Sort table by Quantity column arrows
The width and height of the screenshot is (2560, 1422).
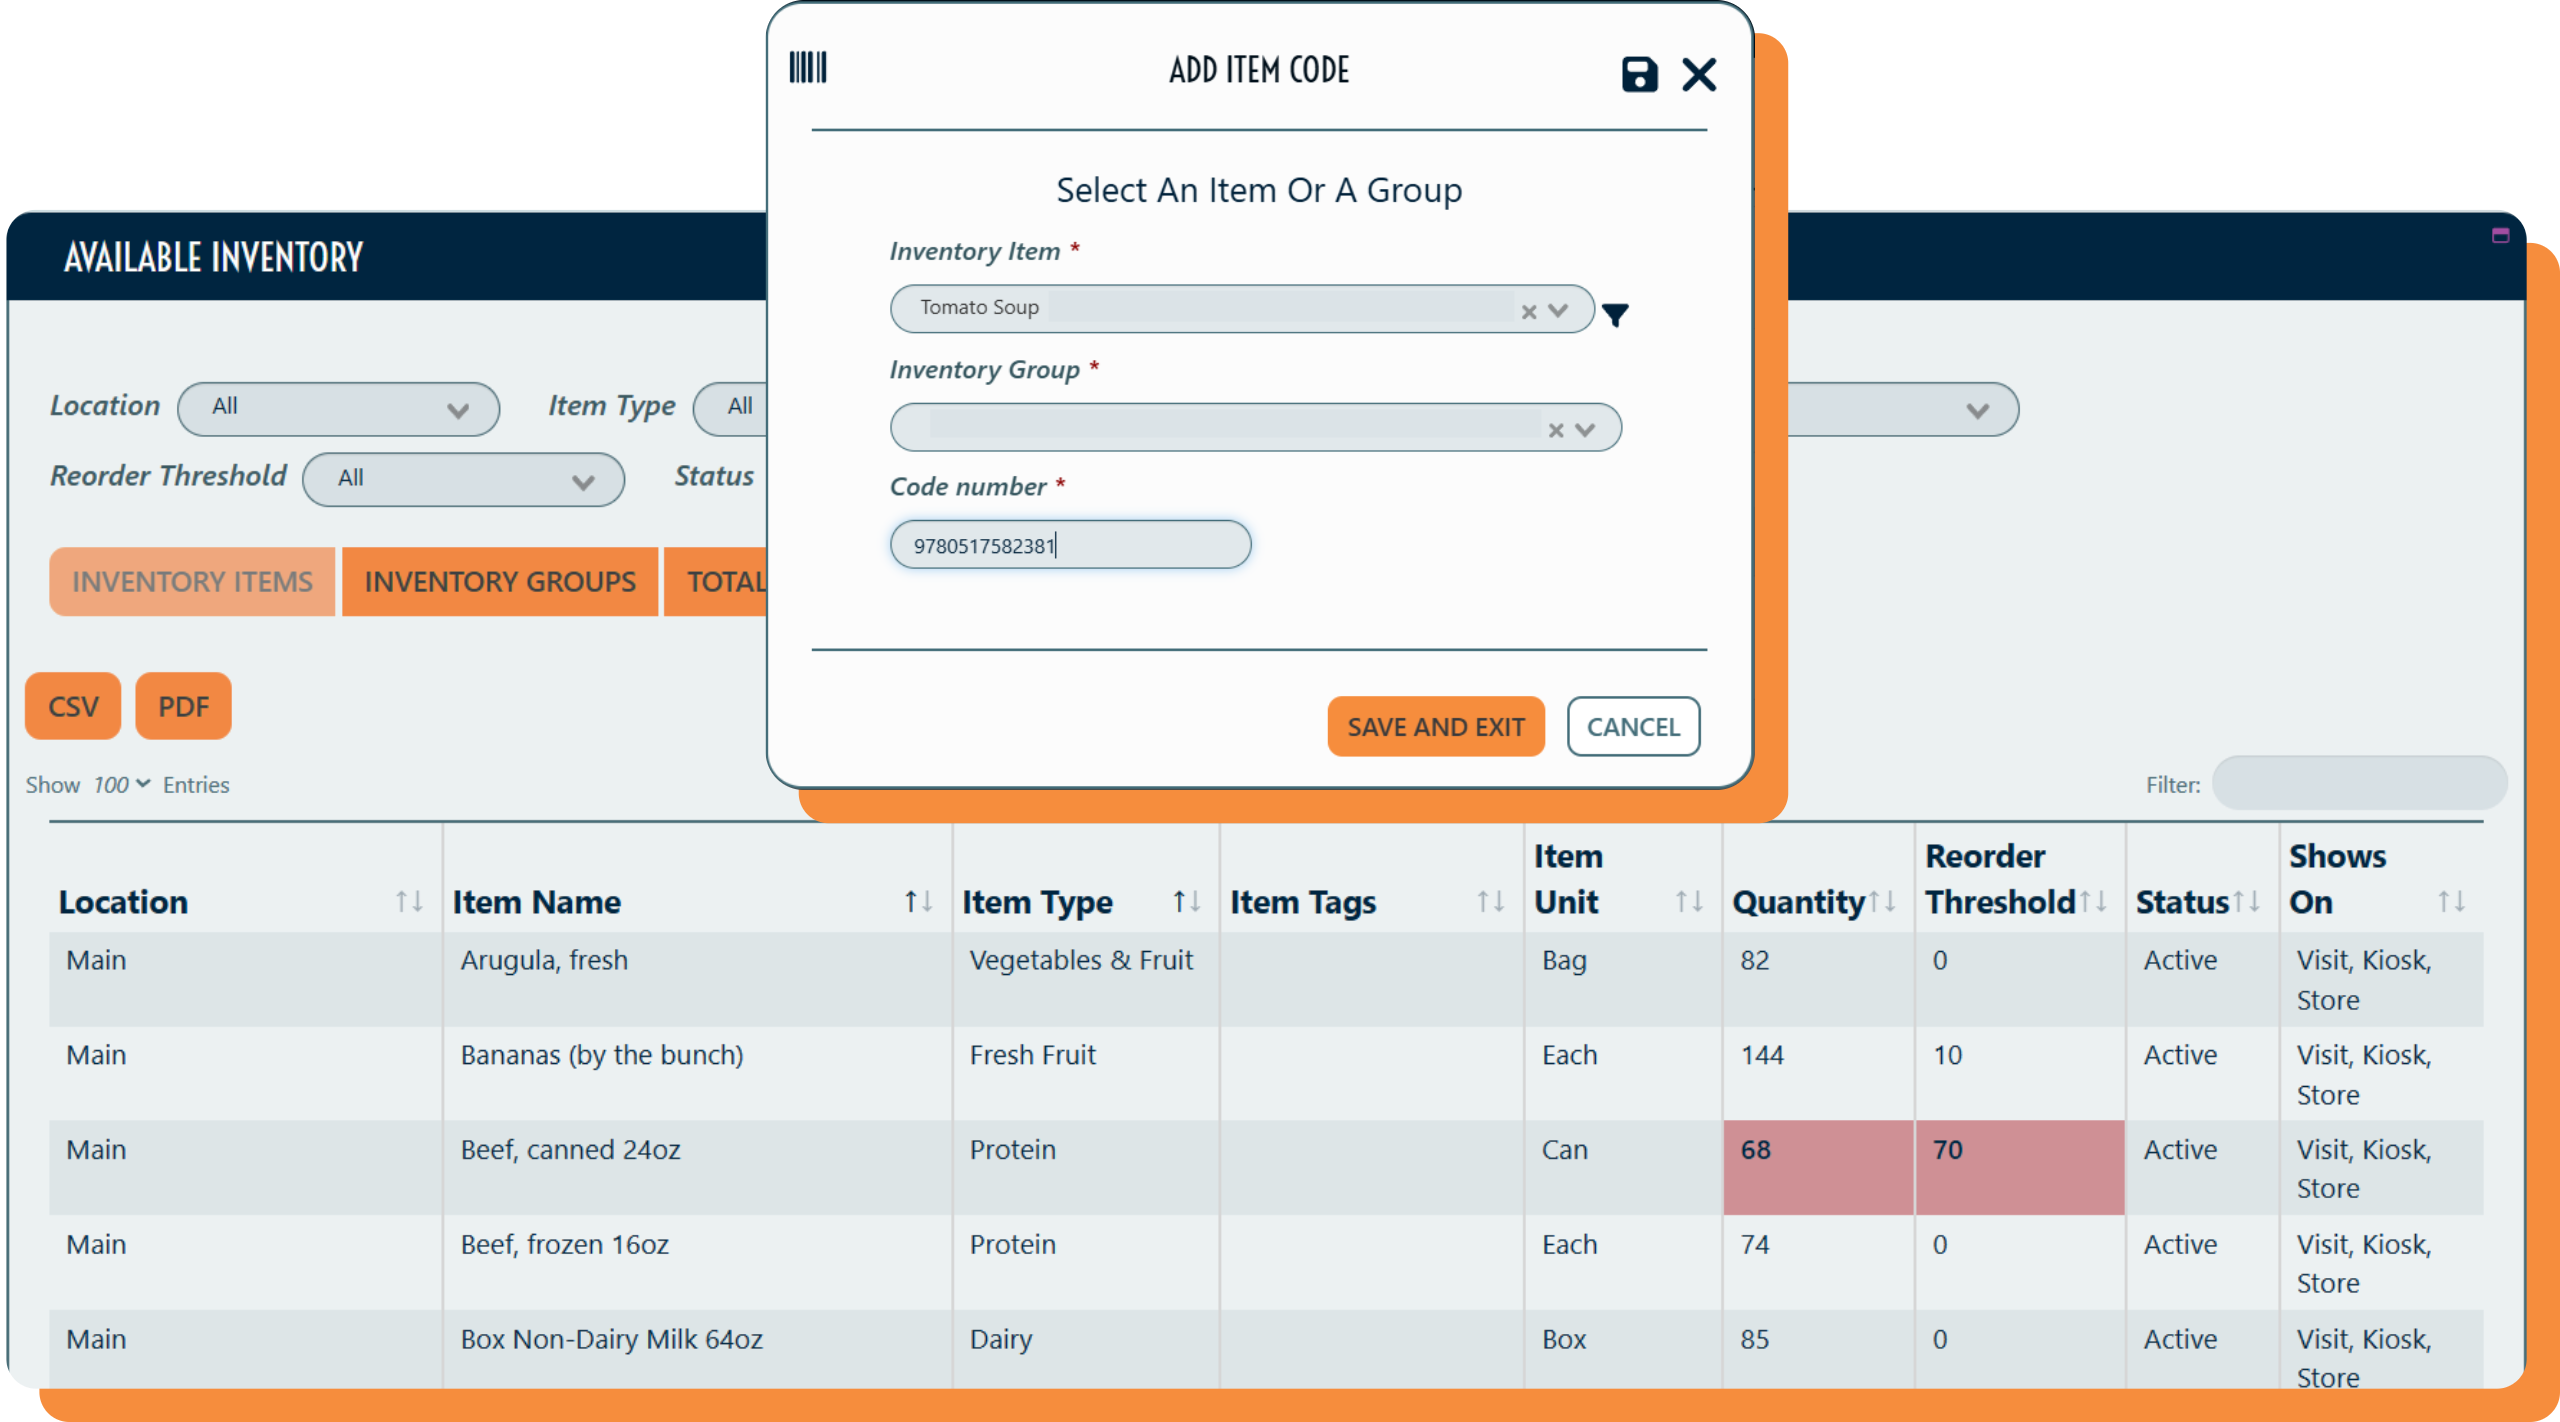(x=1882, y=902)
